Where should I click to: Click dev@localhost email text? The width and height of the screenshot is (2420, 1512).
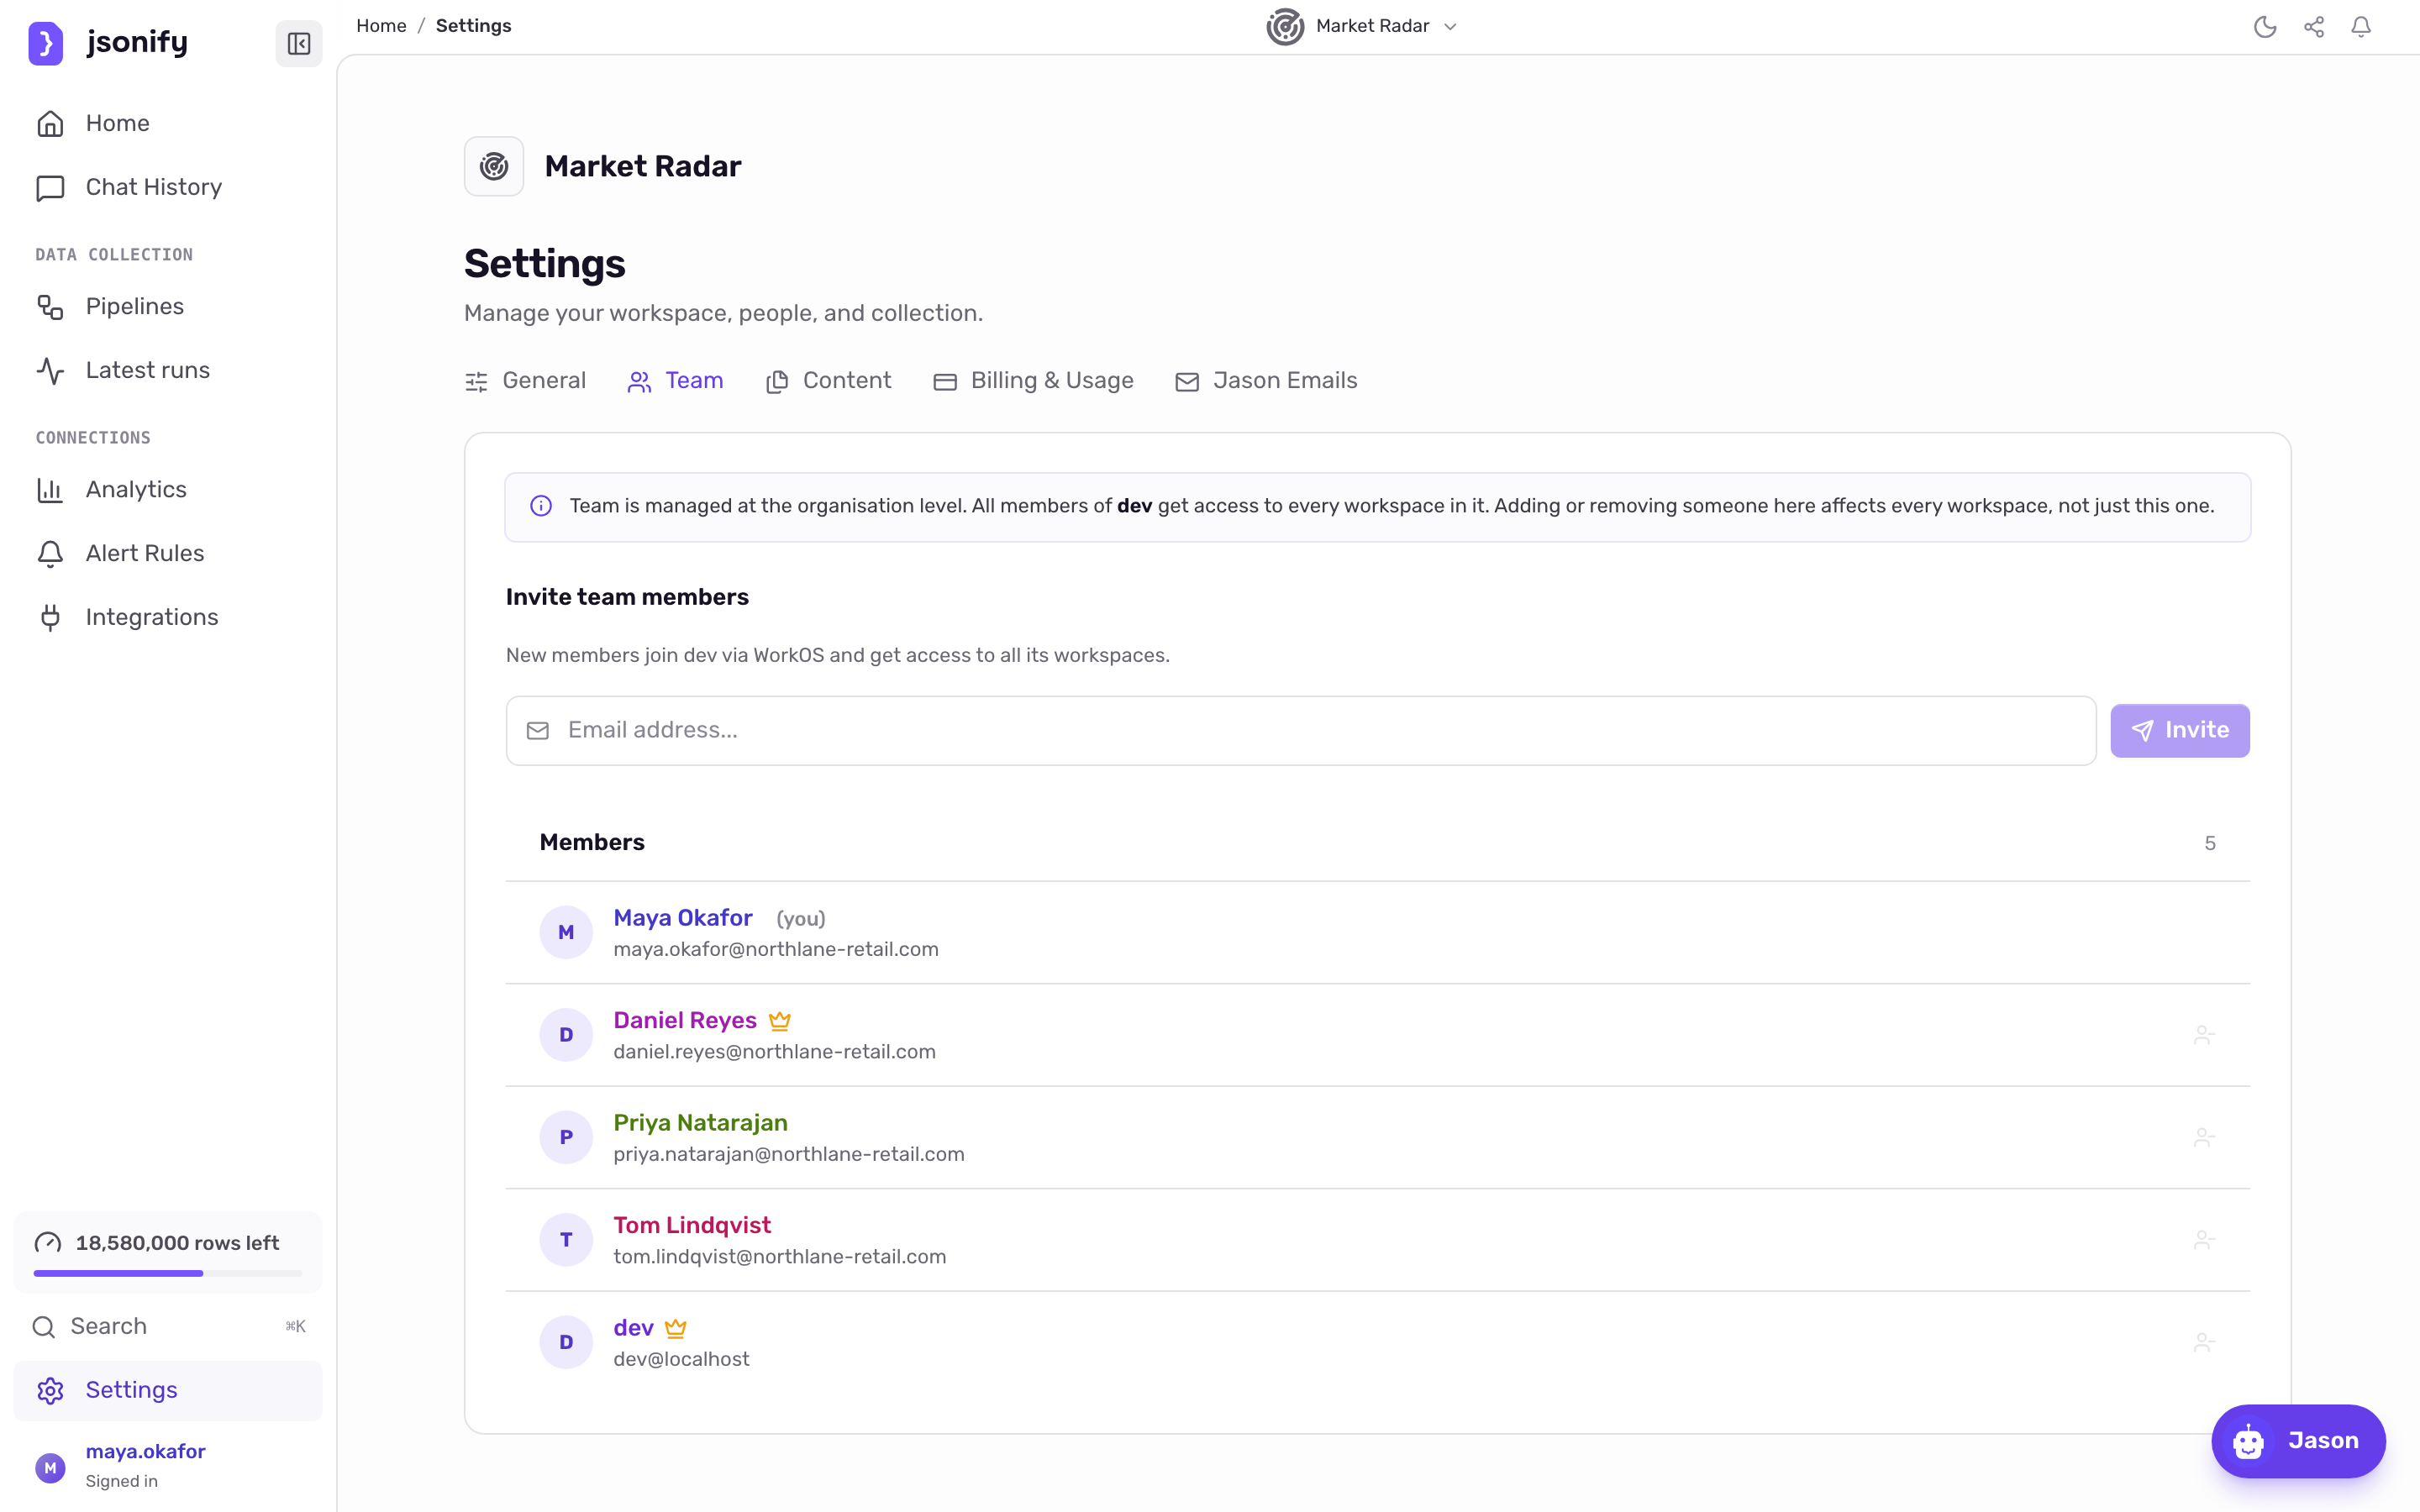click(x=681, y=1359)
